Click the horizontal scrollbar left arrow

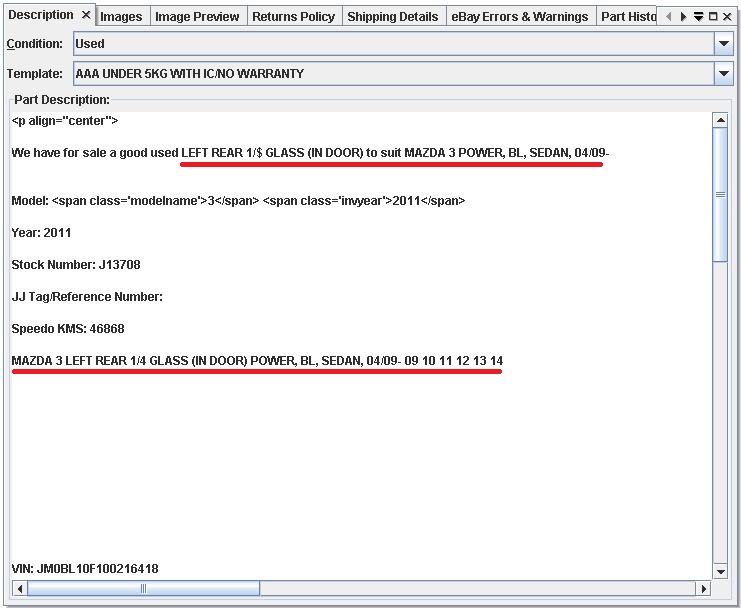pyautogui.click(x=19, y=589)
